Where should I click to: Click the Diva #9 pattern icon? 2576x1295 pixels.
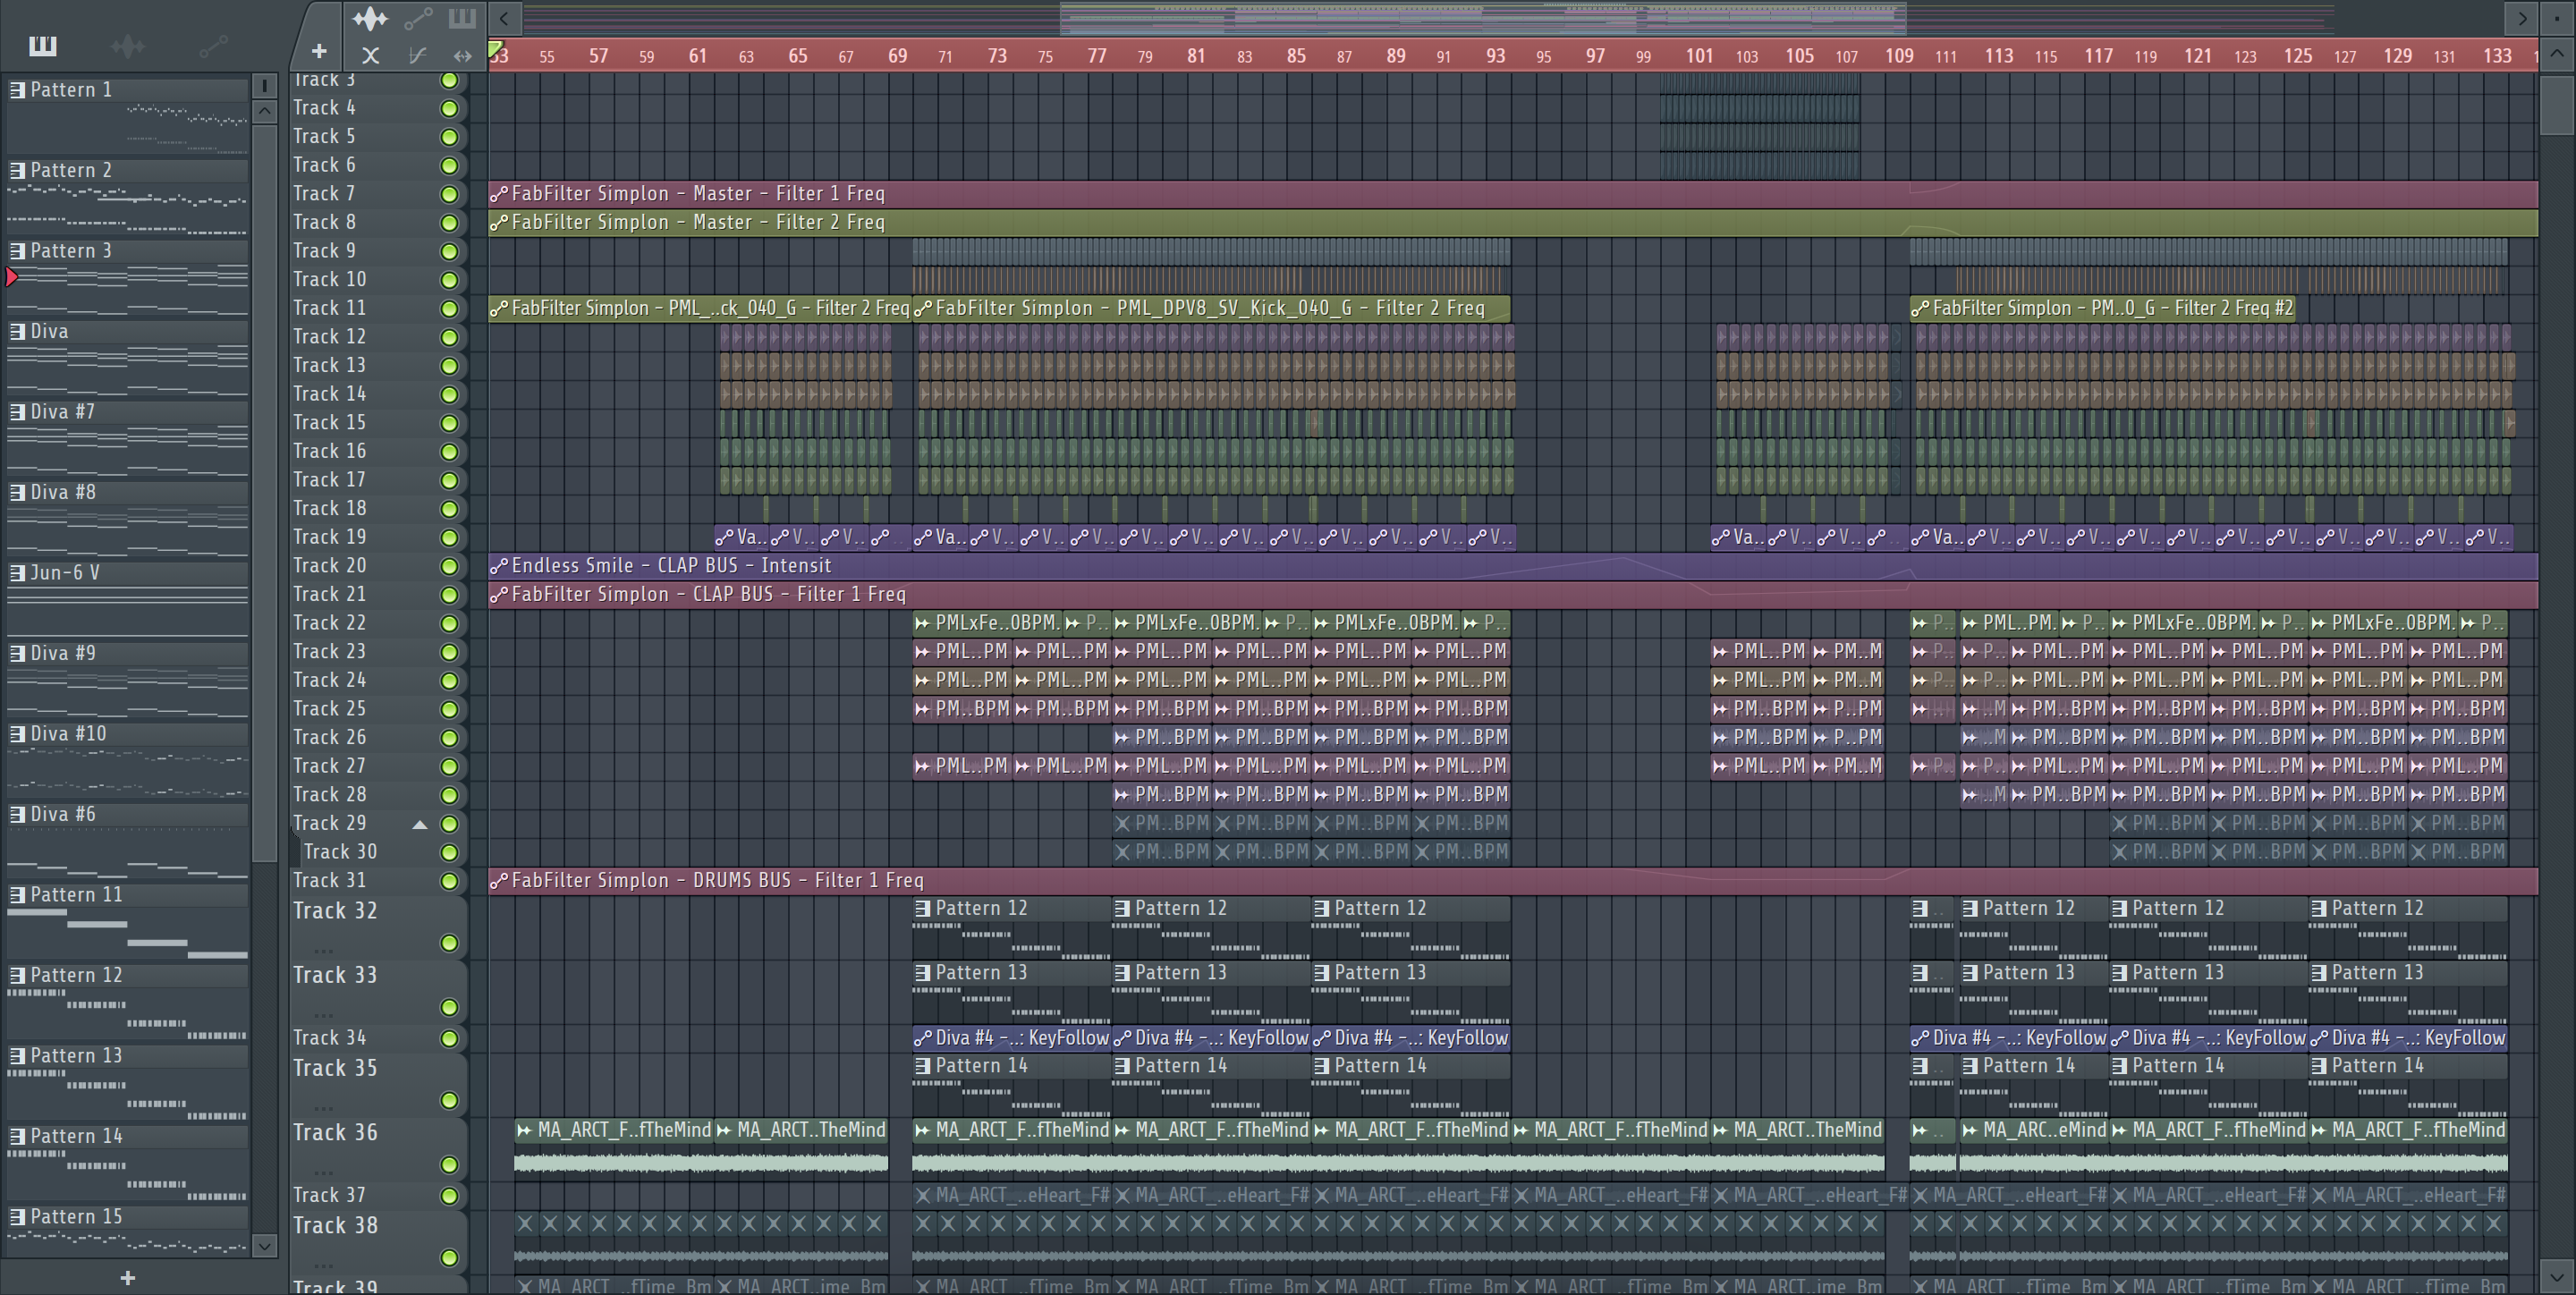click(17, 654)
